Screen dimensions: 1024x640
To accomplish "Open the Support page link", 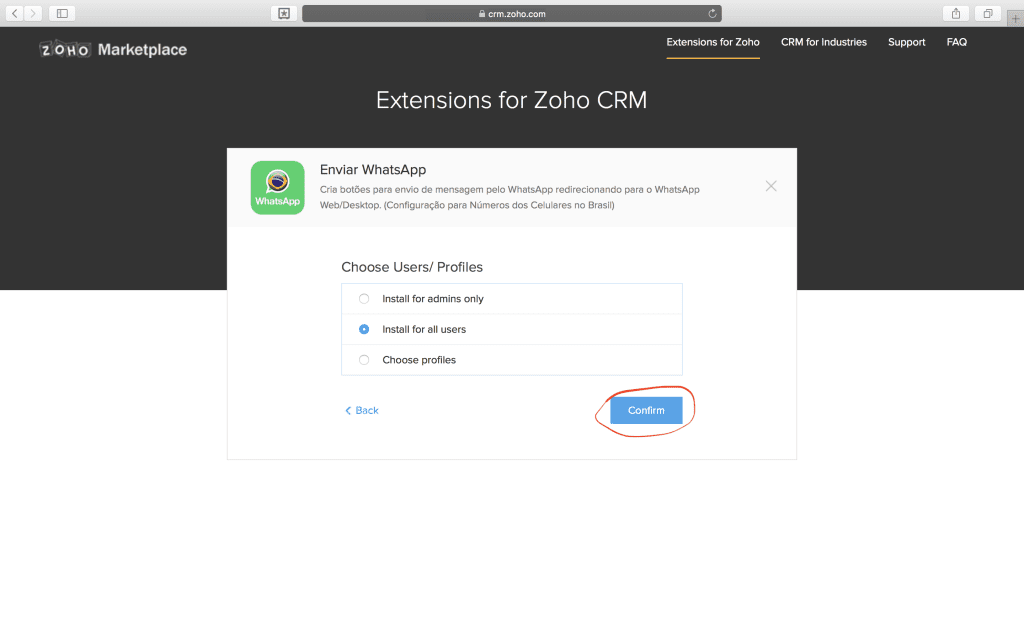I will point(907,42).
